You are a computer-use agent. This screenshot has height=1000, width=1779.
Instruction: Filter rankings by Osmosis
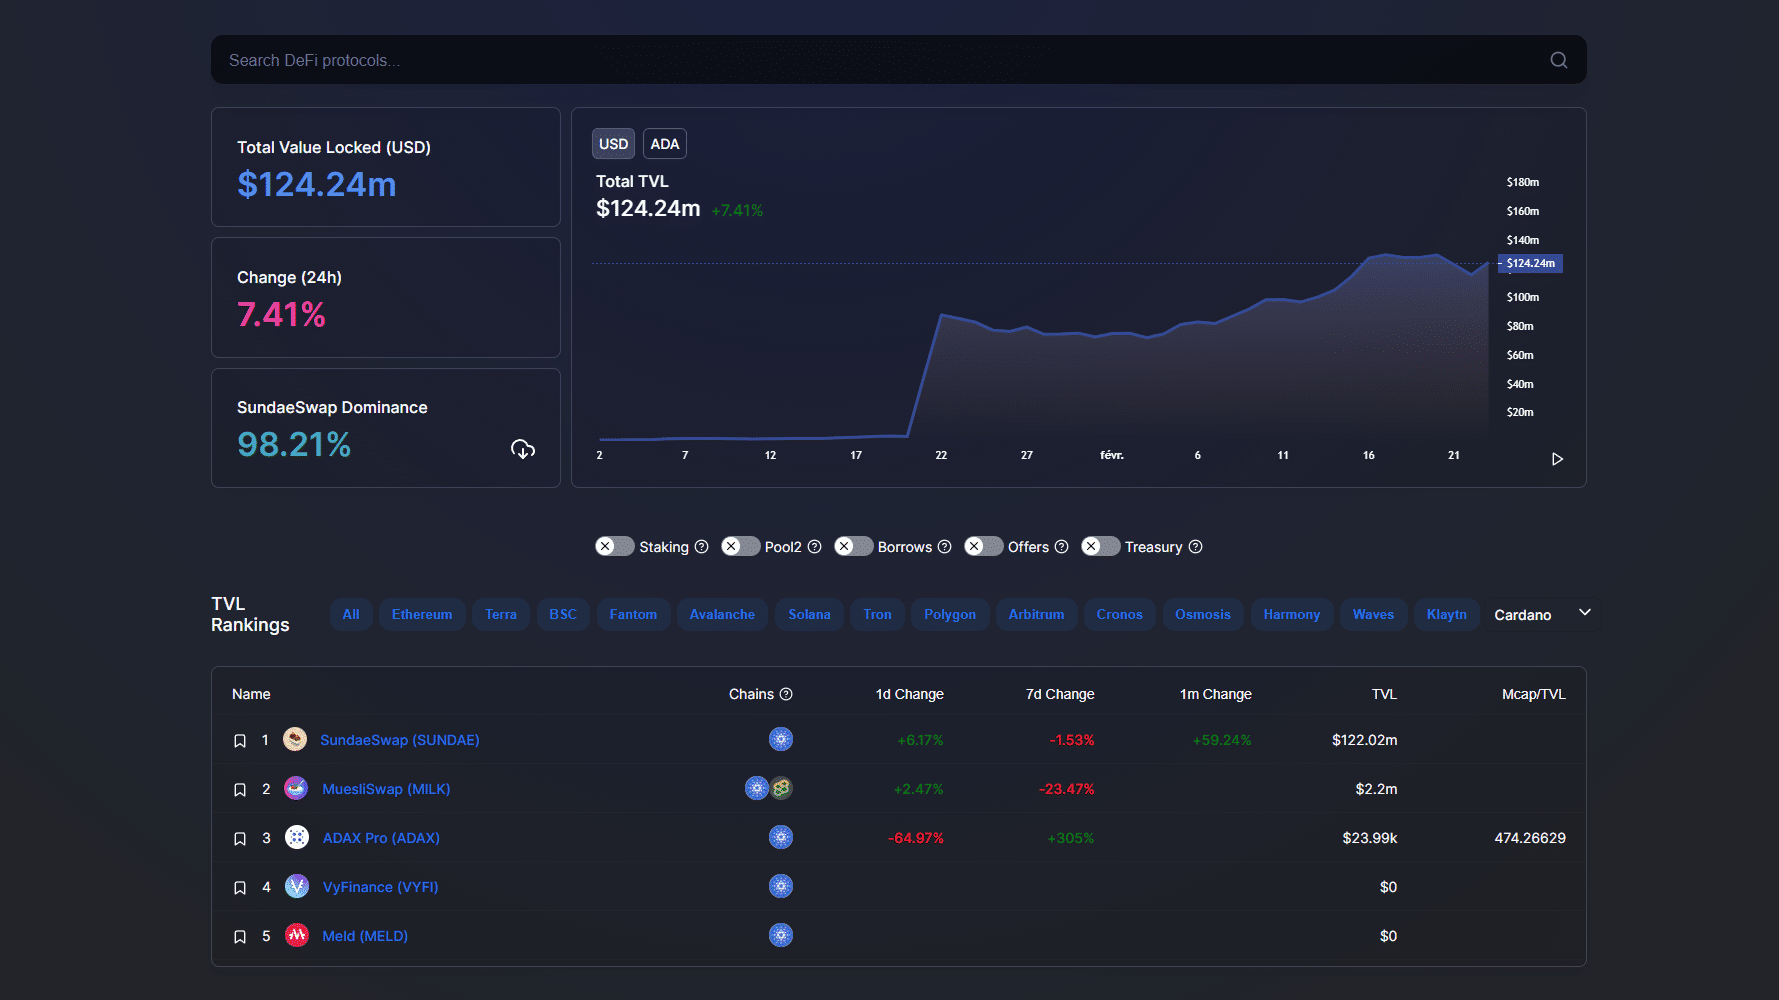(x=1203, y=614)
